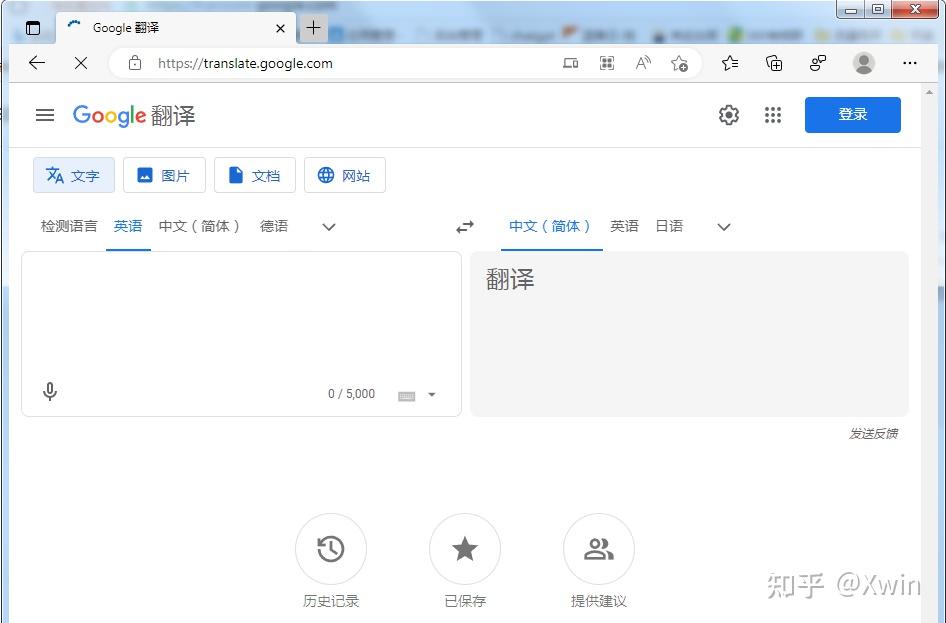Select the Google 翻译 browser tab
Screen dimensions: 946x623
point(176,28)
